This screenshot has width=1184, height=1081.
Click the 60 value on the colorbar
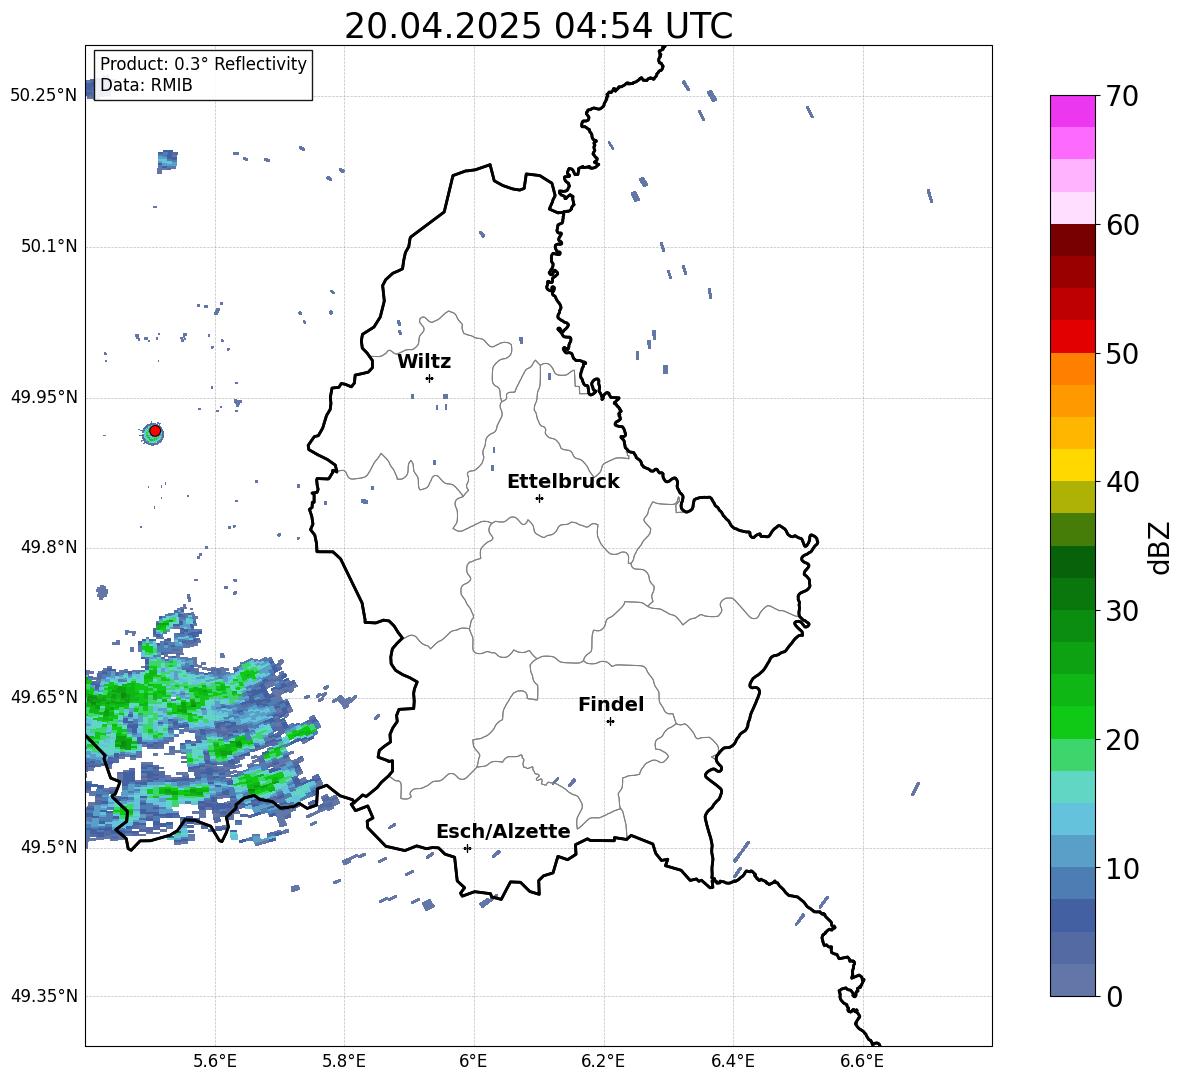[1122, 225]
